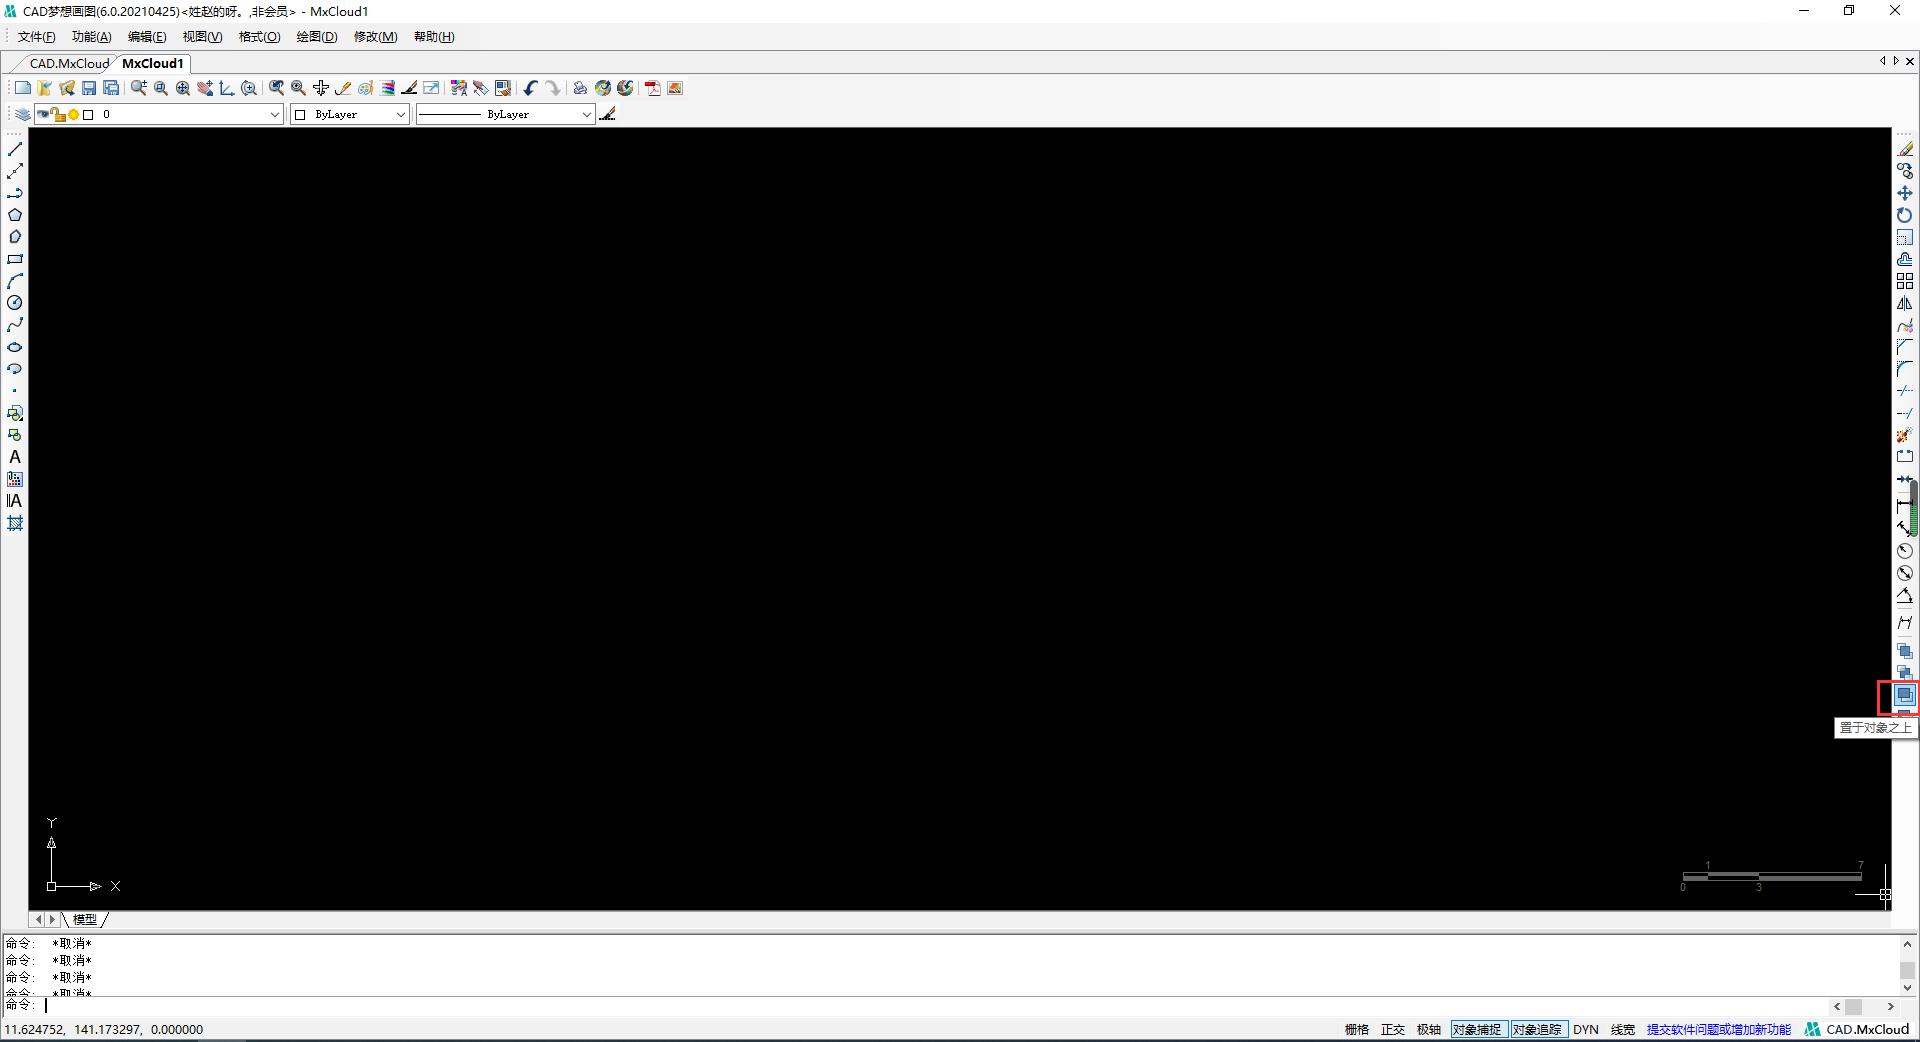The width and height of the screenshot is (1920, 1042).
Task: Open the 视图(V) menu
Action: [x=202, y=37]
